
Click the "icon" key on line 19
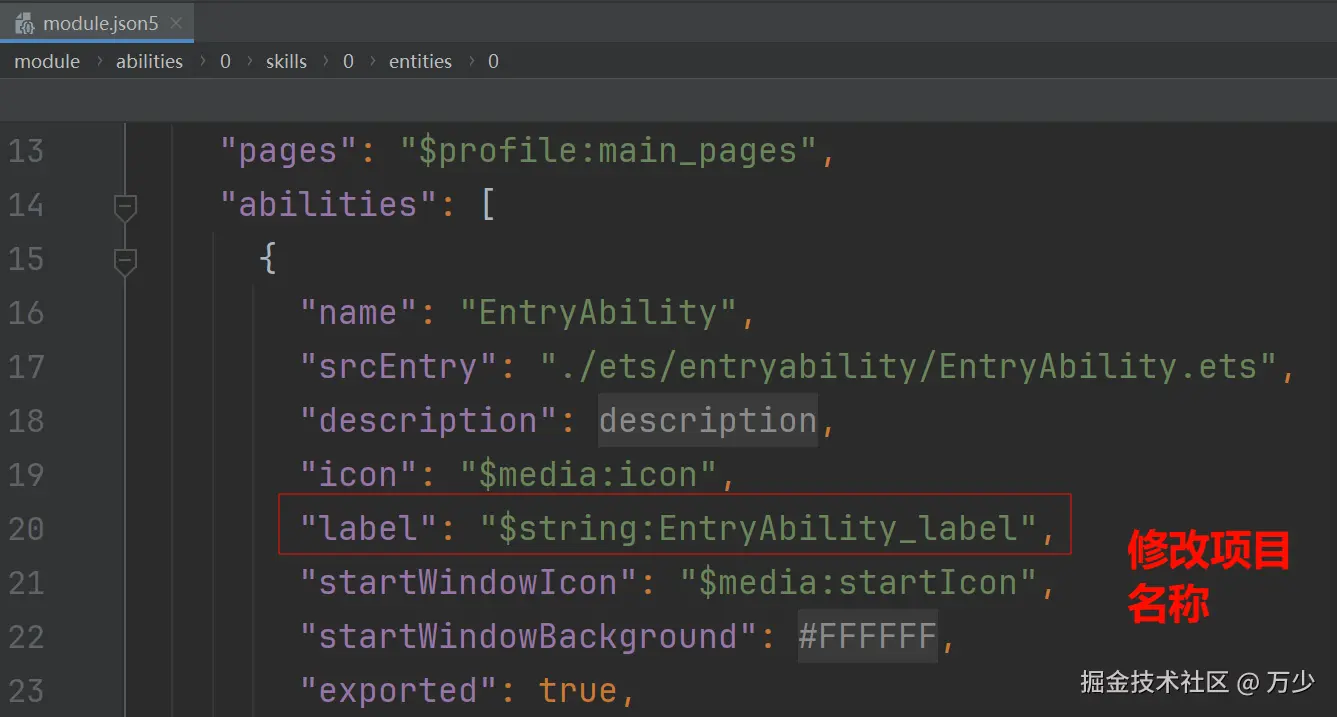tap(359, 475)
